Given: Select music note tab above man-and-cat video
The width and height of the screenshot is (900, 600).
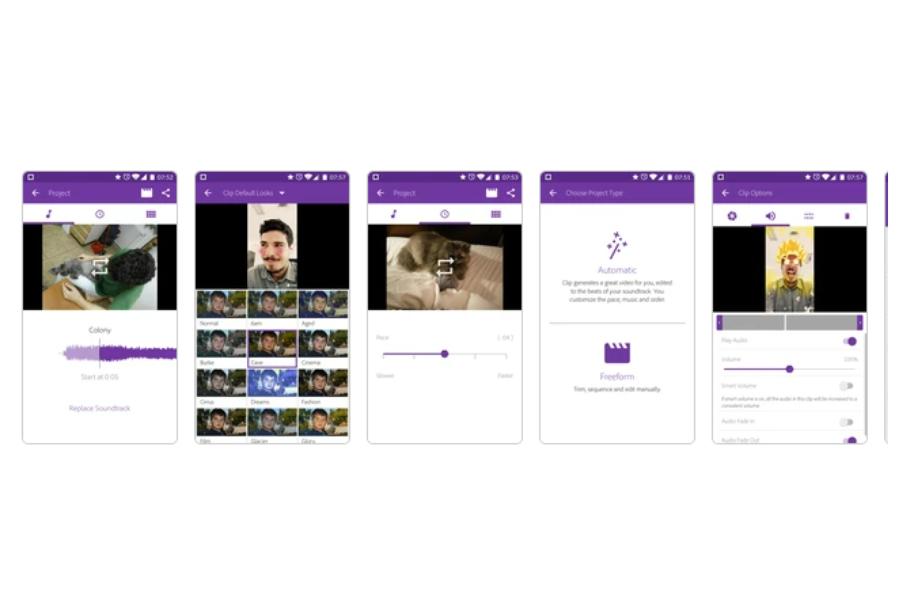Looking at the screenshot, I should click(49, 214).
